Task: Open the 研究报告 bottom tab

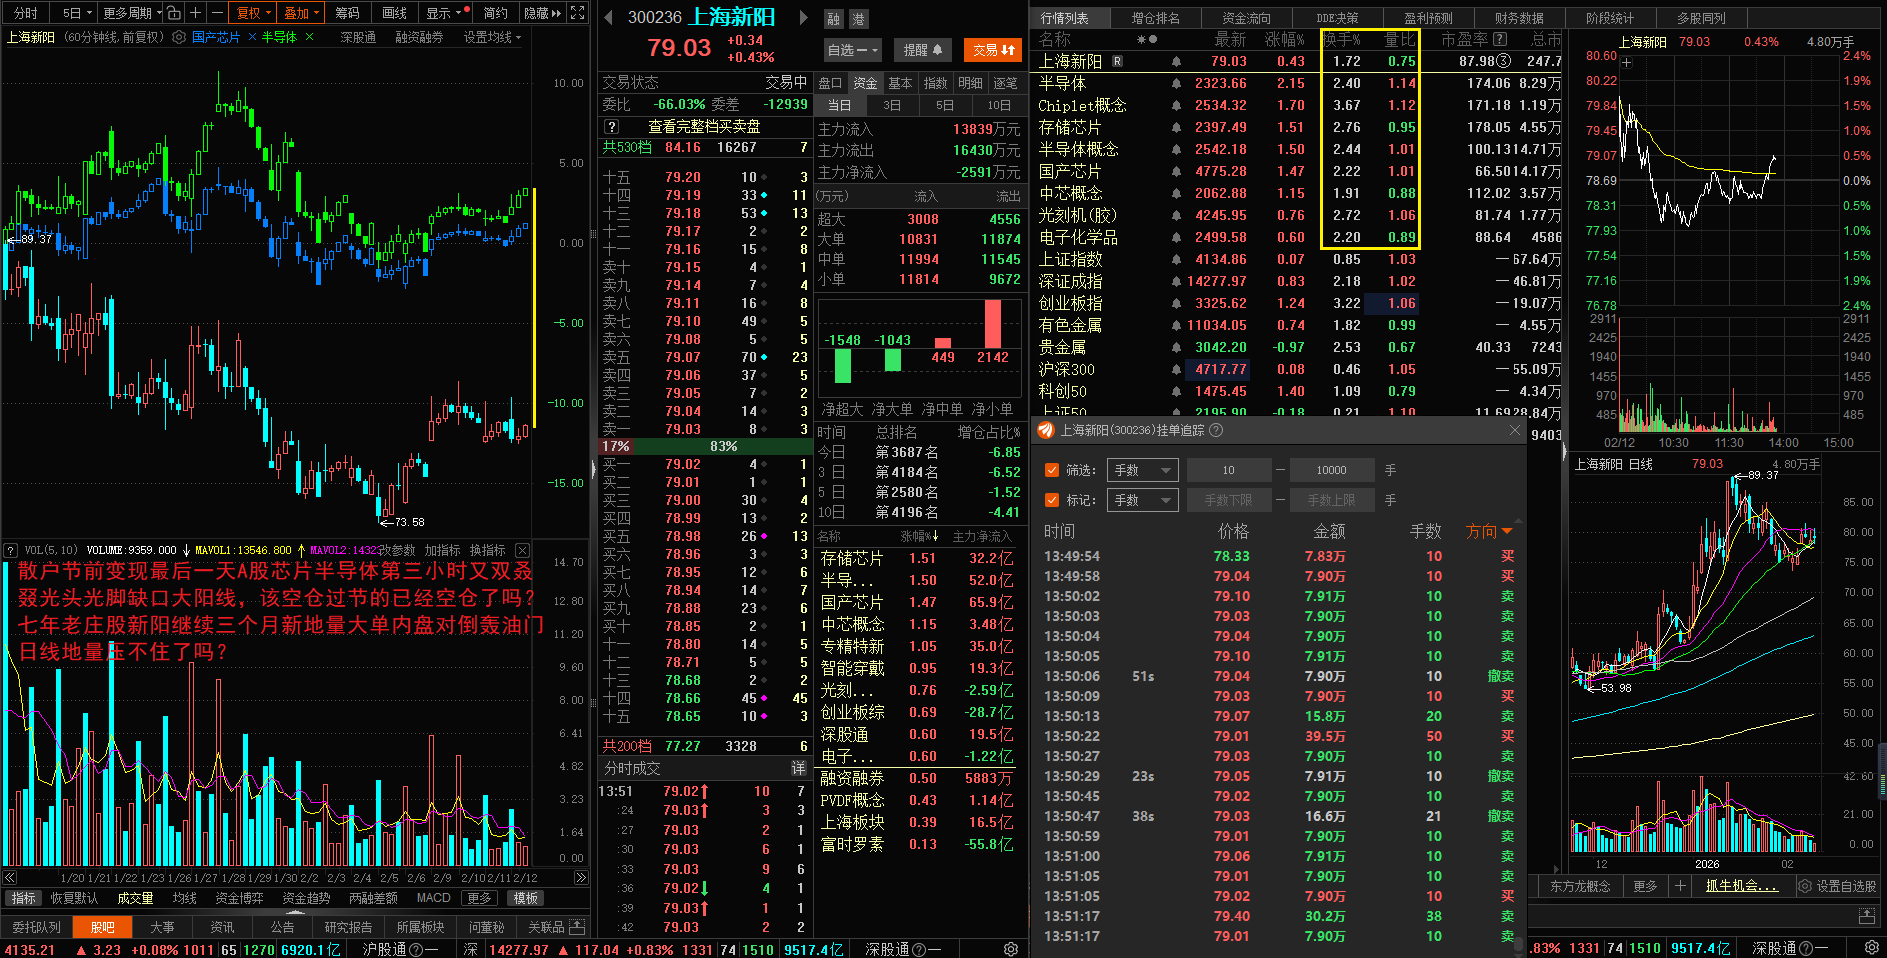Action: tap(348, 927)
